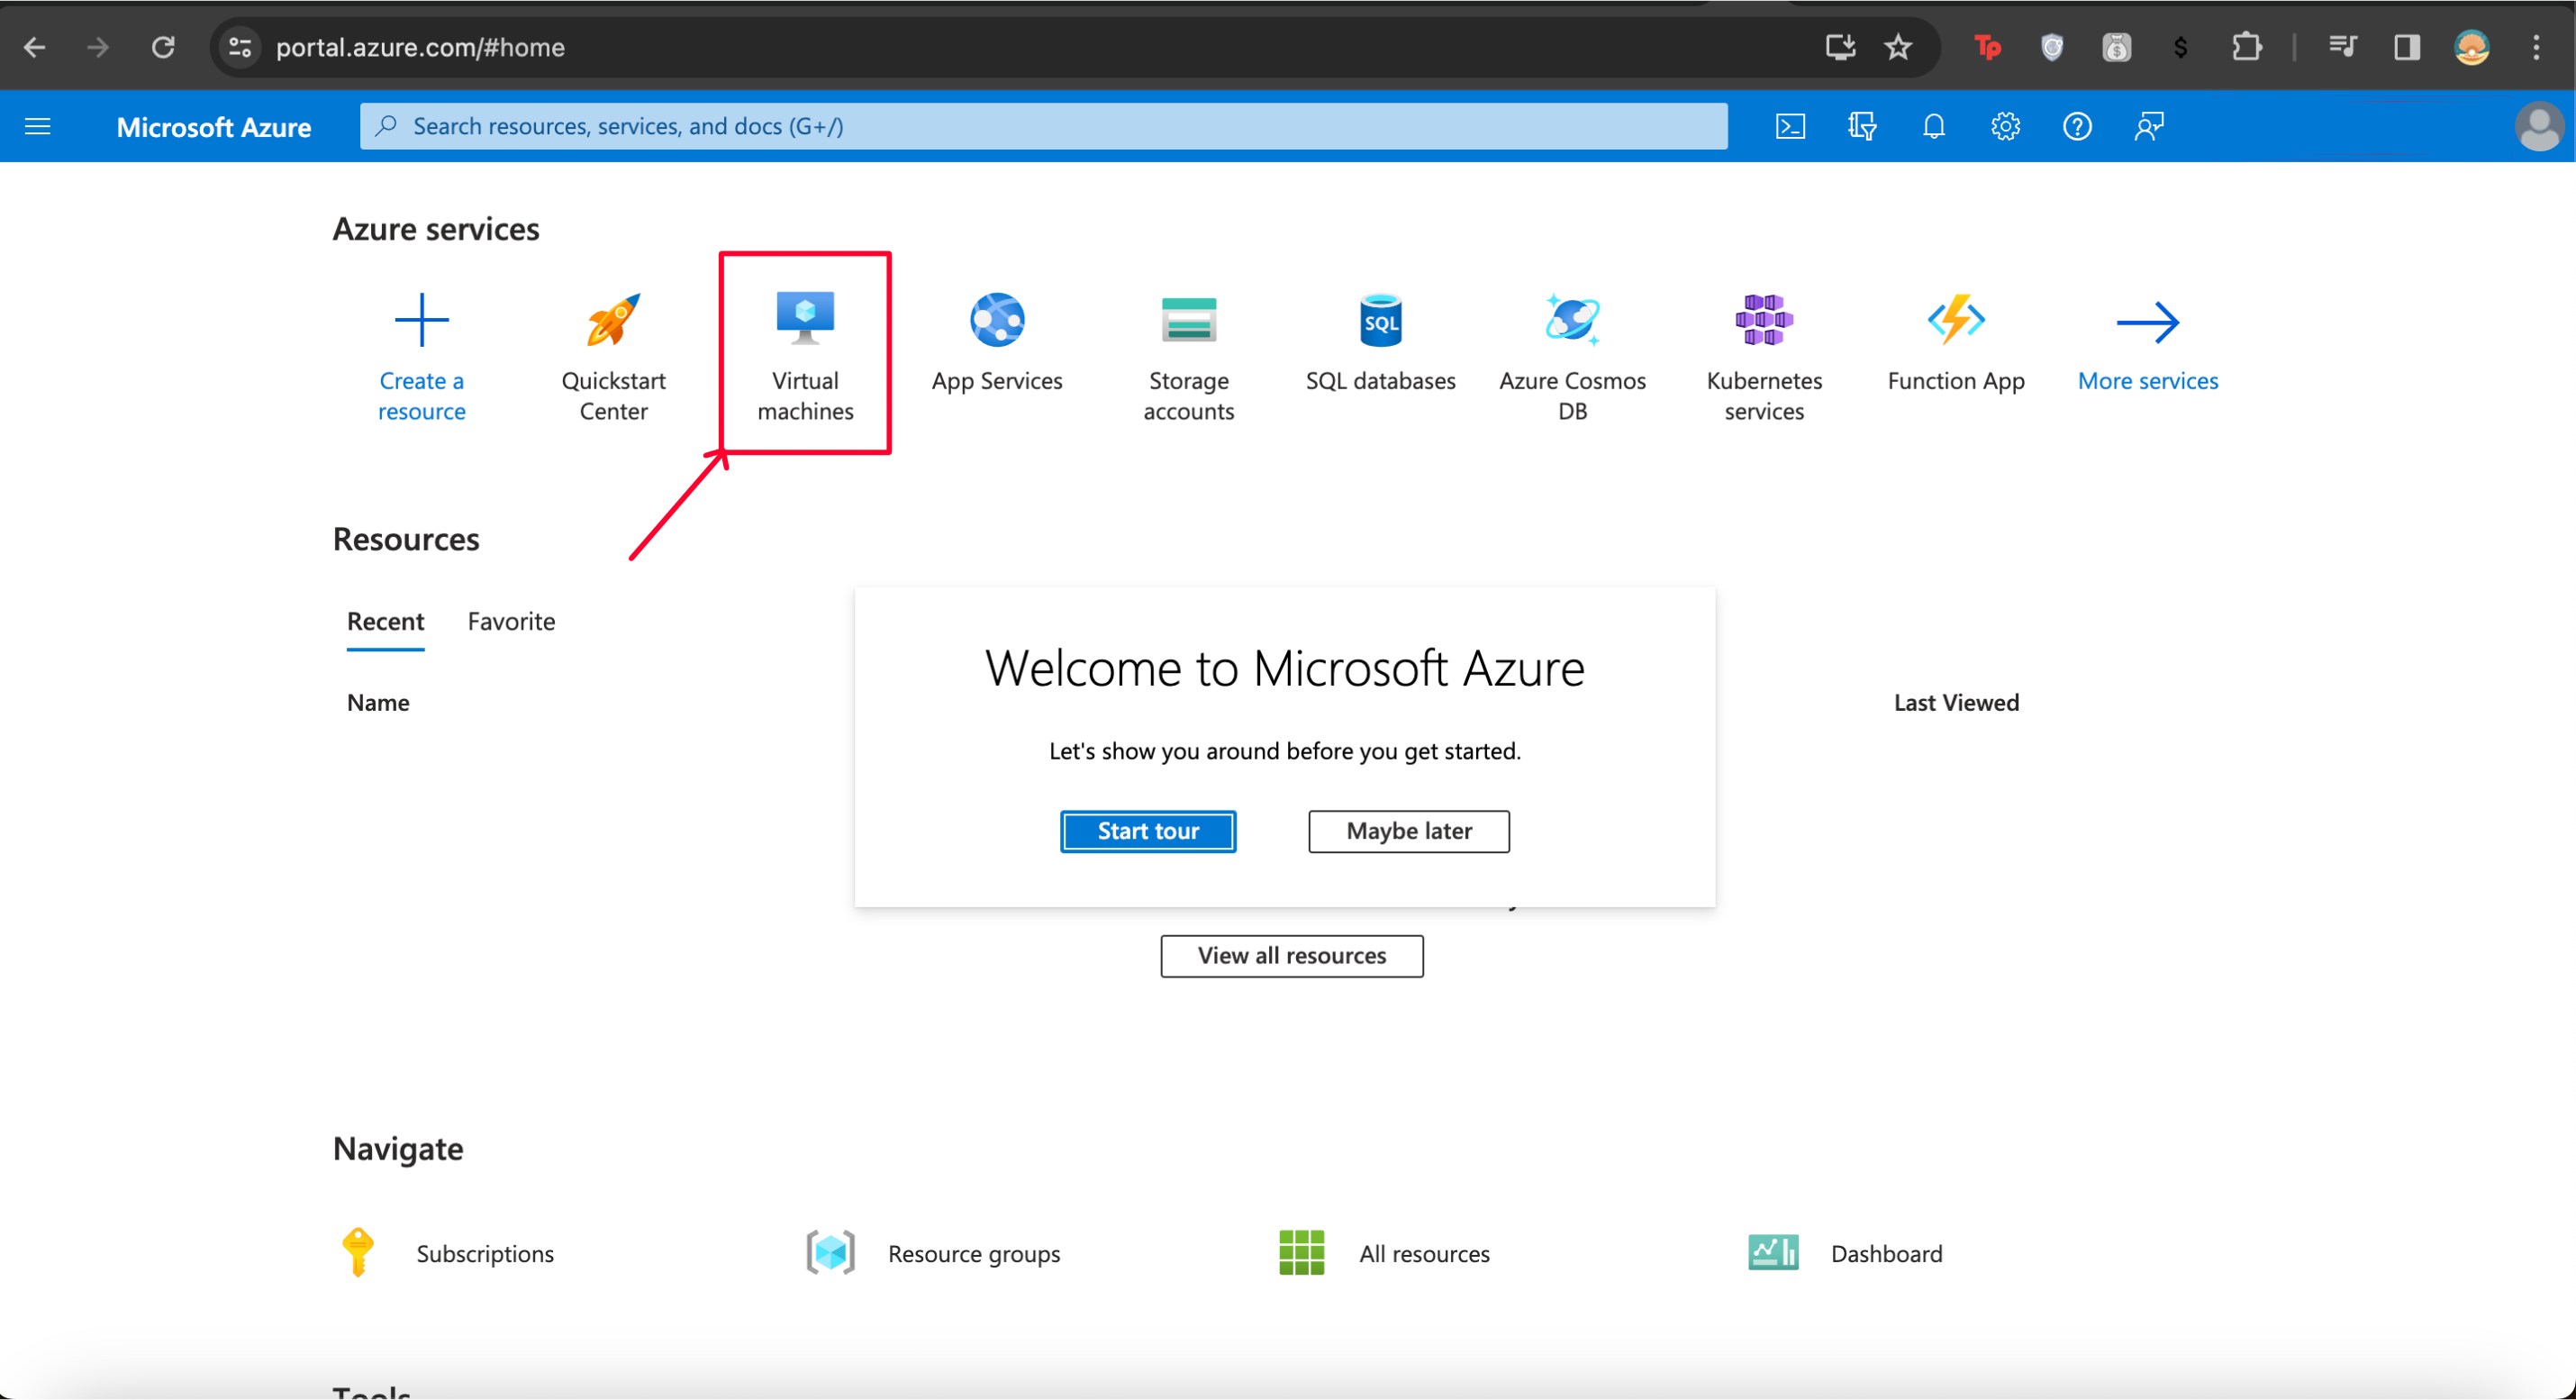
Task: Click the help question mark icon
Action: (x=2077, y=126)
